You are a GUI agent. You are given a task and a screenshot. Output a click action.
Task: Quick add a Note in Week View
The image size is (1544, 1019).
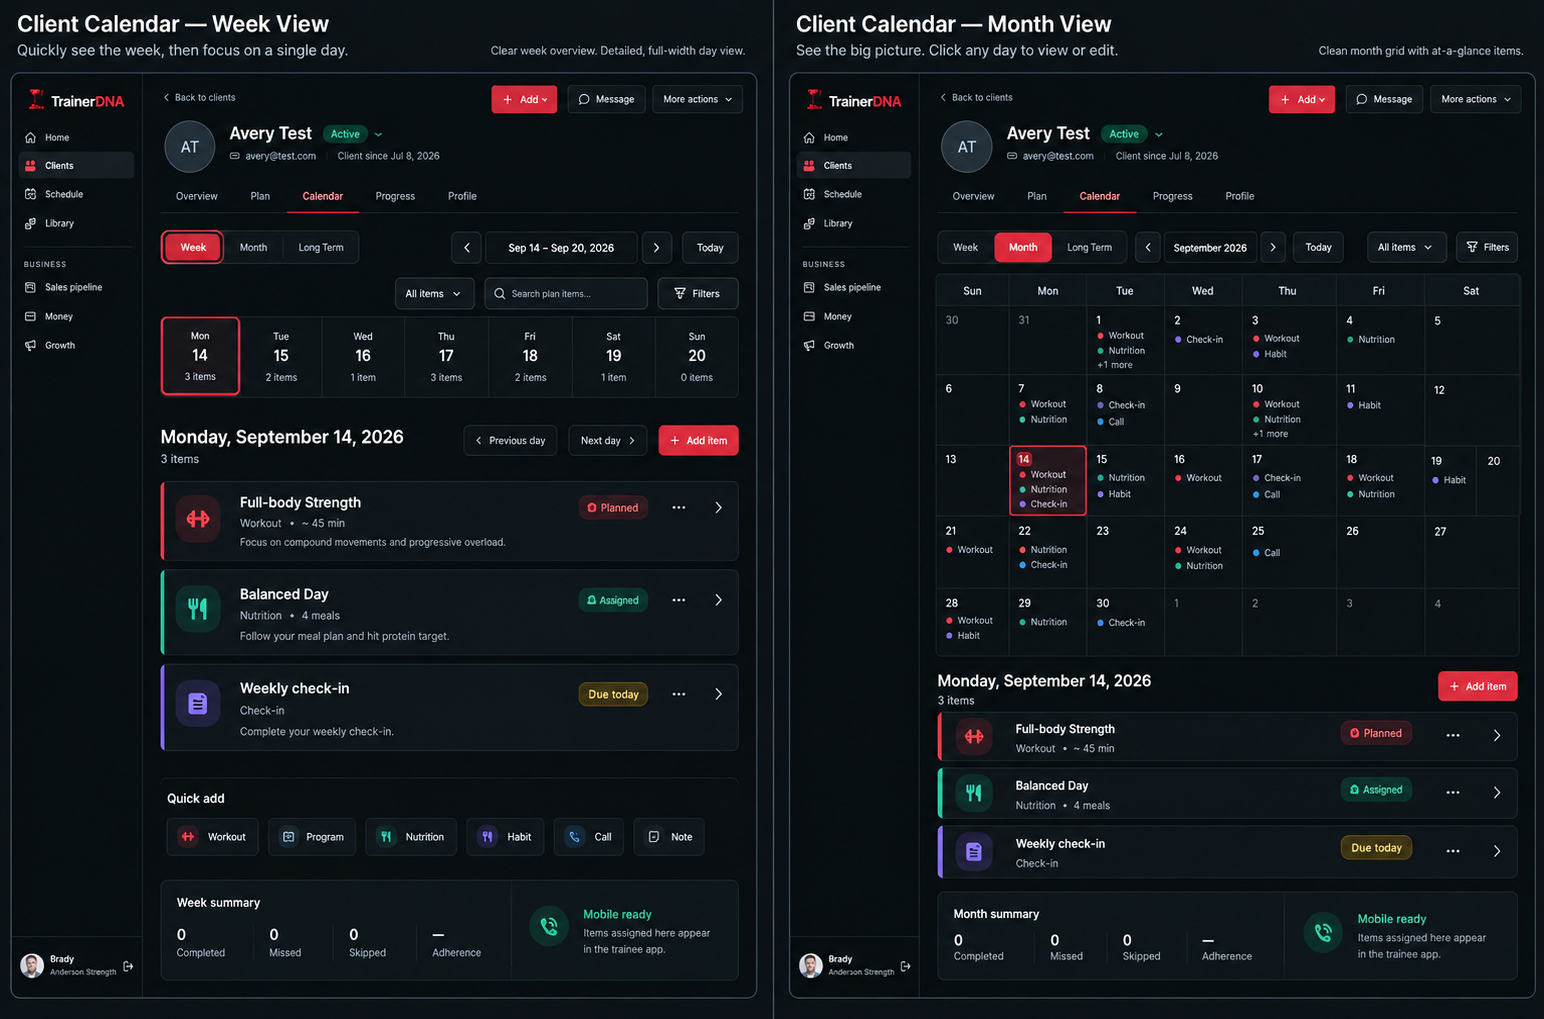[669, 837]
